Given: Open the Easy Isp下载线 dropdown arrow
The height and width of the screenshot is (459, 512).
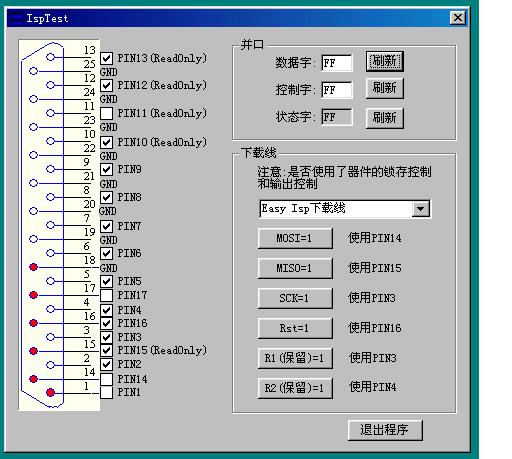Looking at the screenshot, I should coord(421,209).
